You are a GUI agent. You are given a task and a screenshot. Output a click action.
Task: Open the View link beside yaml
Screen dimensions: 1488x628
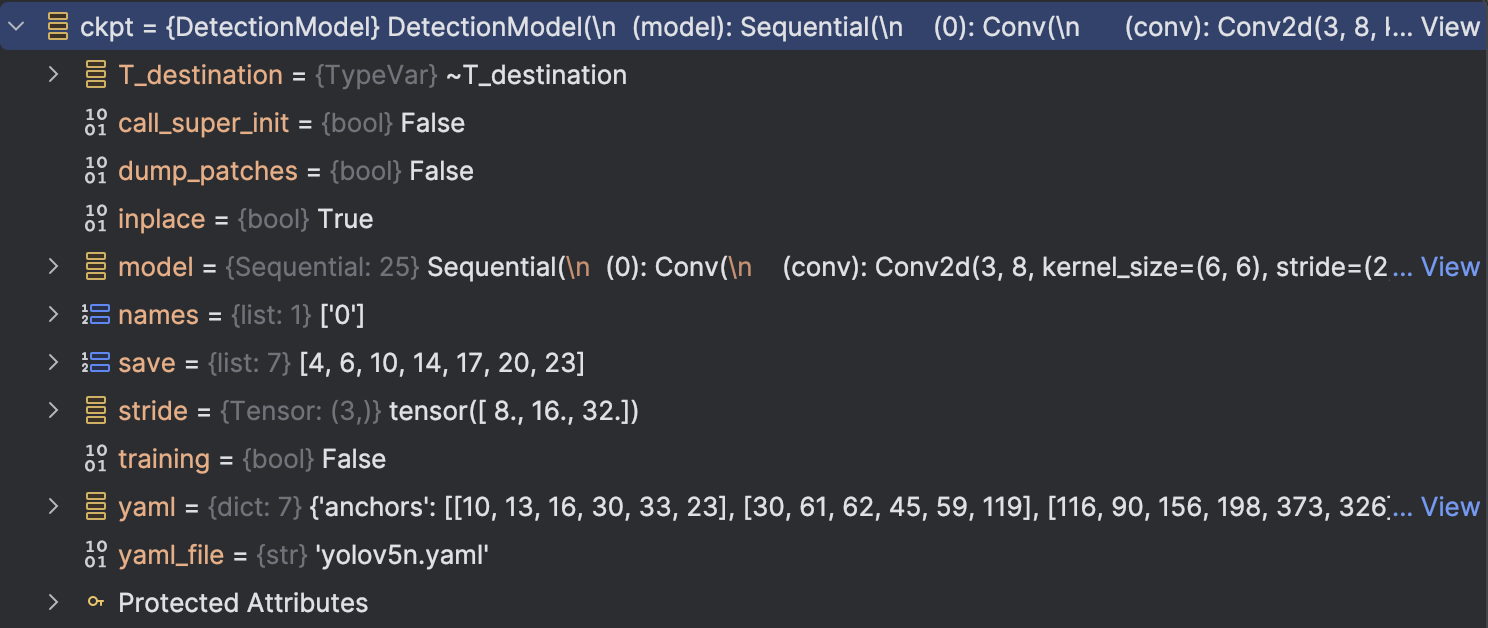[1450, 506]
